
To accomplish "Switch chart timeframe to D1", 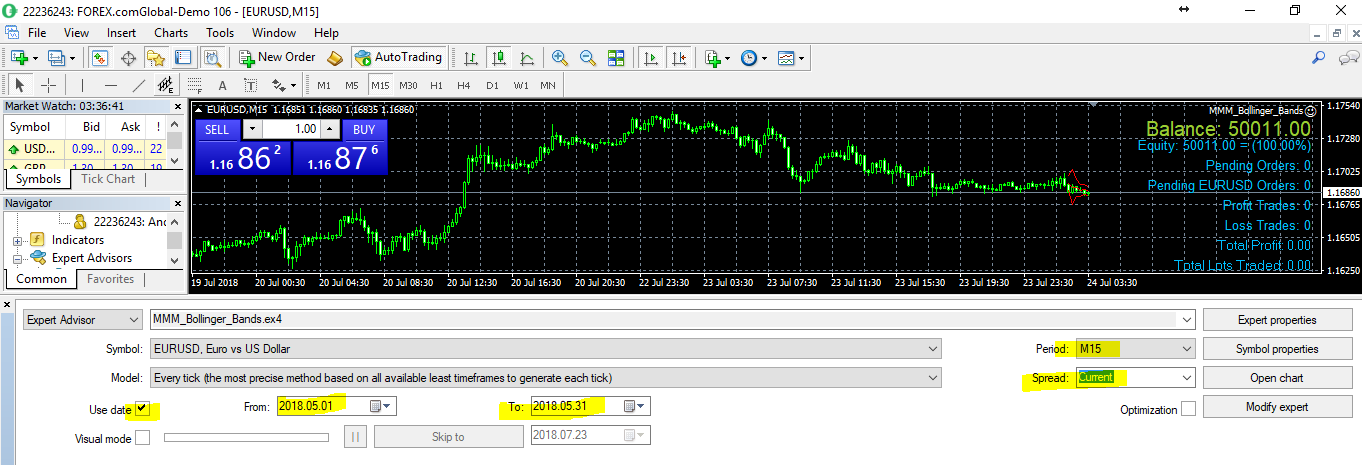I will pos(492,85).
